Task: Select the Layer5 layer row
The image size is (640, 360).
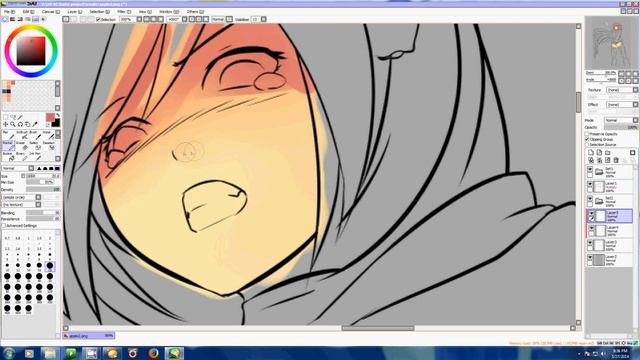Action: (x=610, y=216)
